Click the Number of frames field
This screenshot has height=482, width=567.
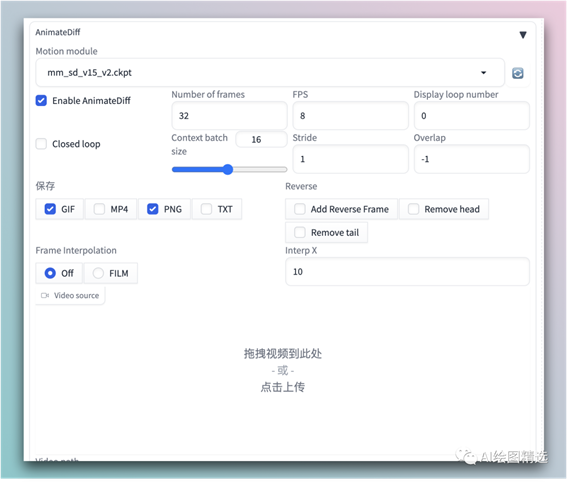pyautogui.click(x=229, y=116)
